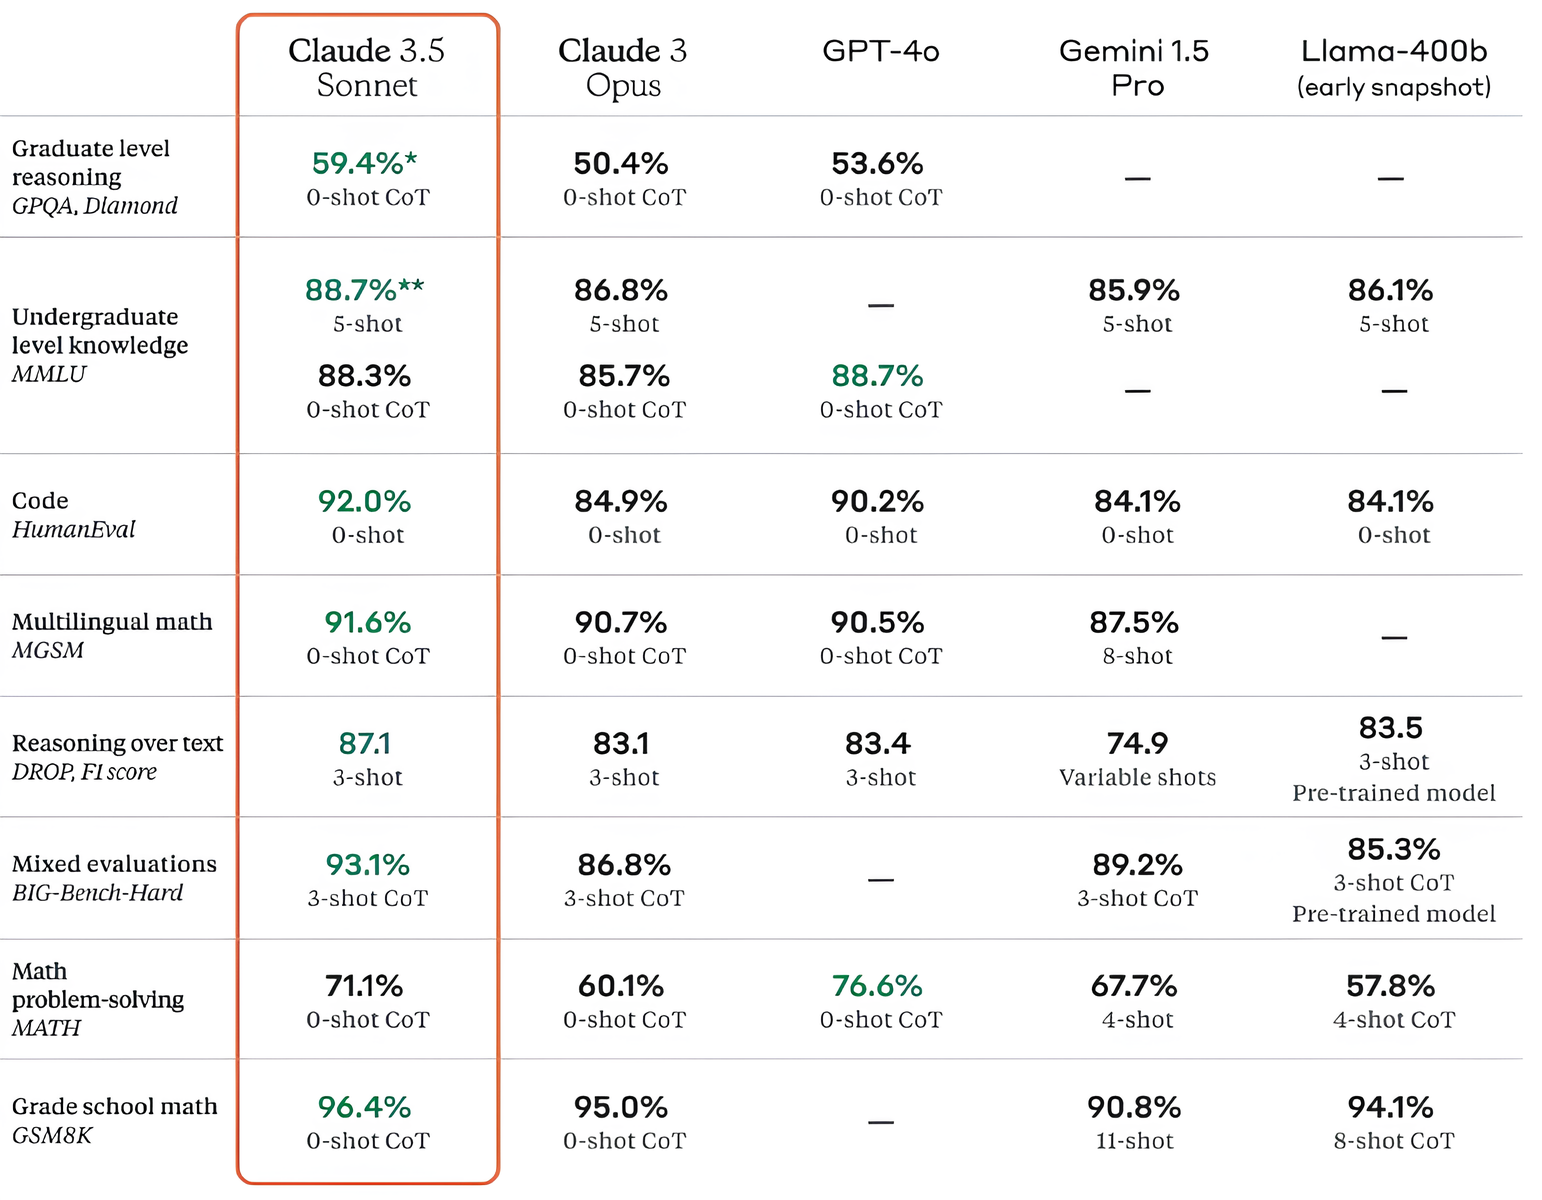The height and width of the screenshot is (1200, 1542).
Task: Click the Llama-400b early snapshot header
Action: click(x=1393, y=67)
